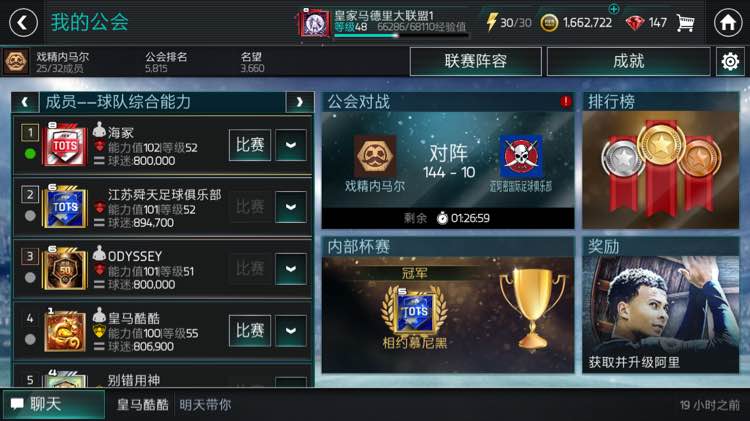
Task: Open guild settings gear
Action: [730, 61]
